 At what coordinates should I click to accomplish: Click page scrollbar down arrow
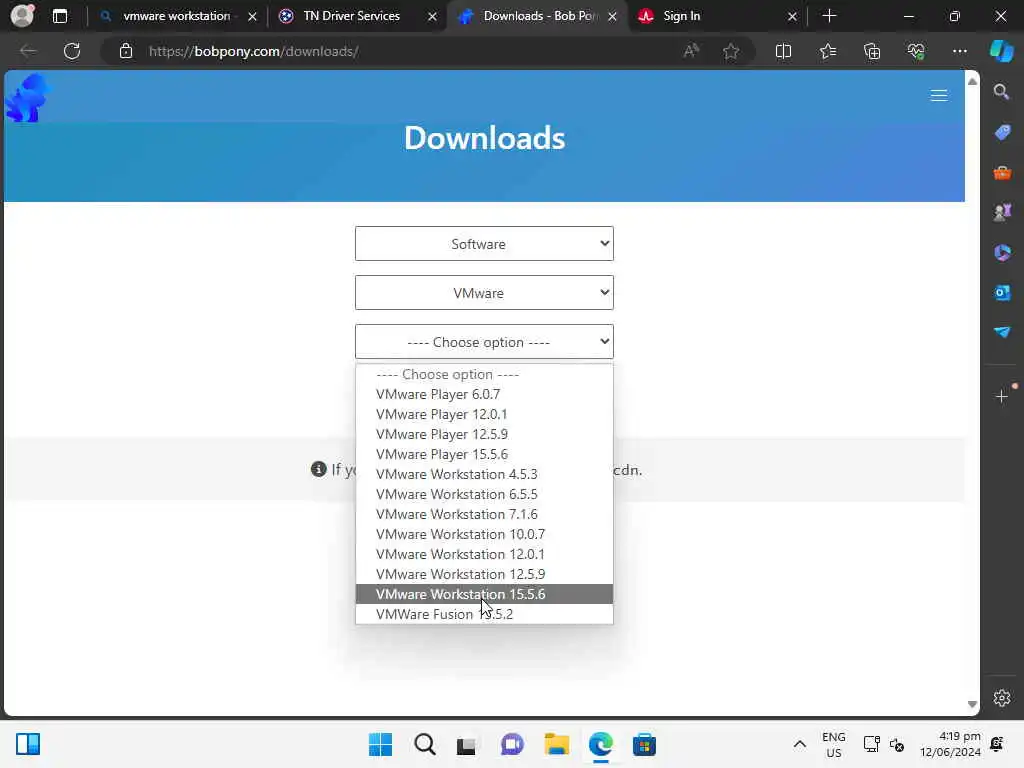(x=972, y=705)
